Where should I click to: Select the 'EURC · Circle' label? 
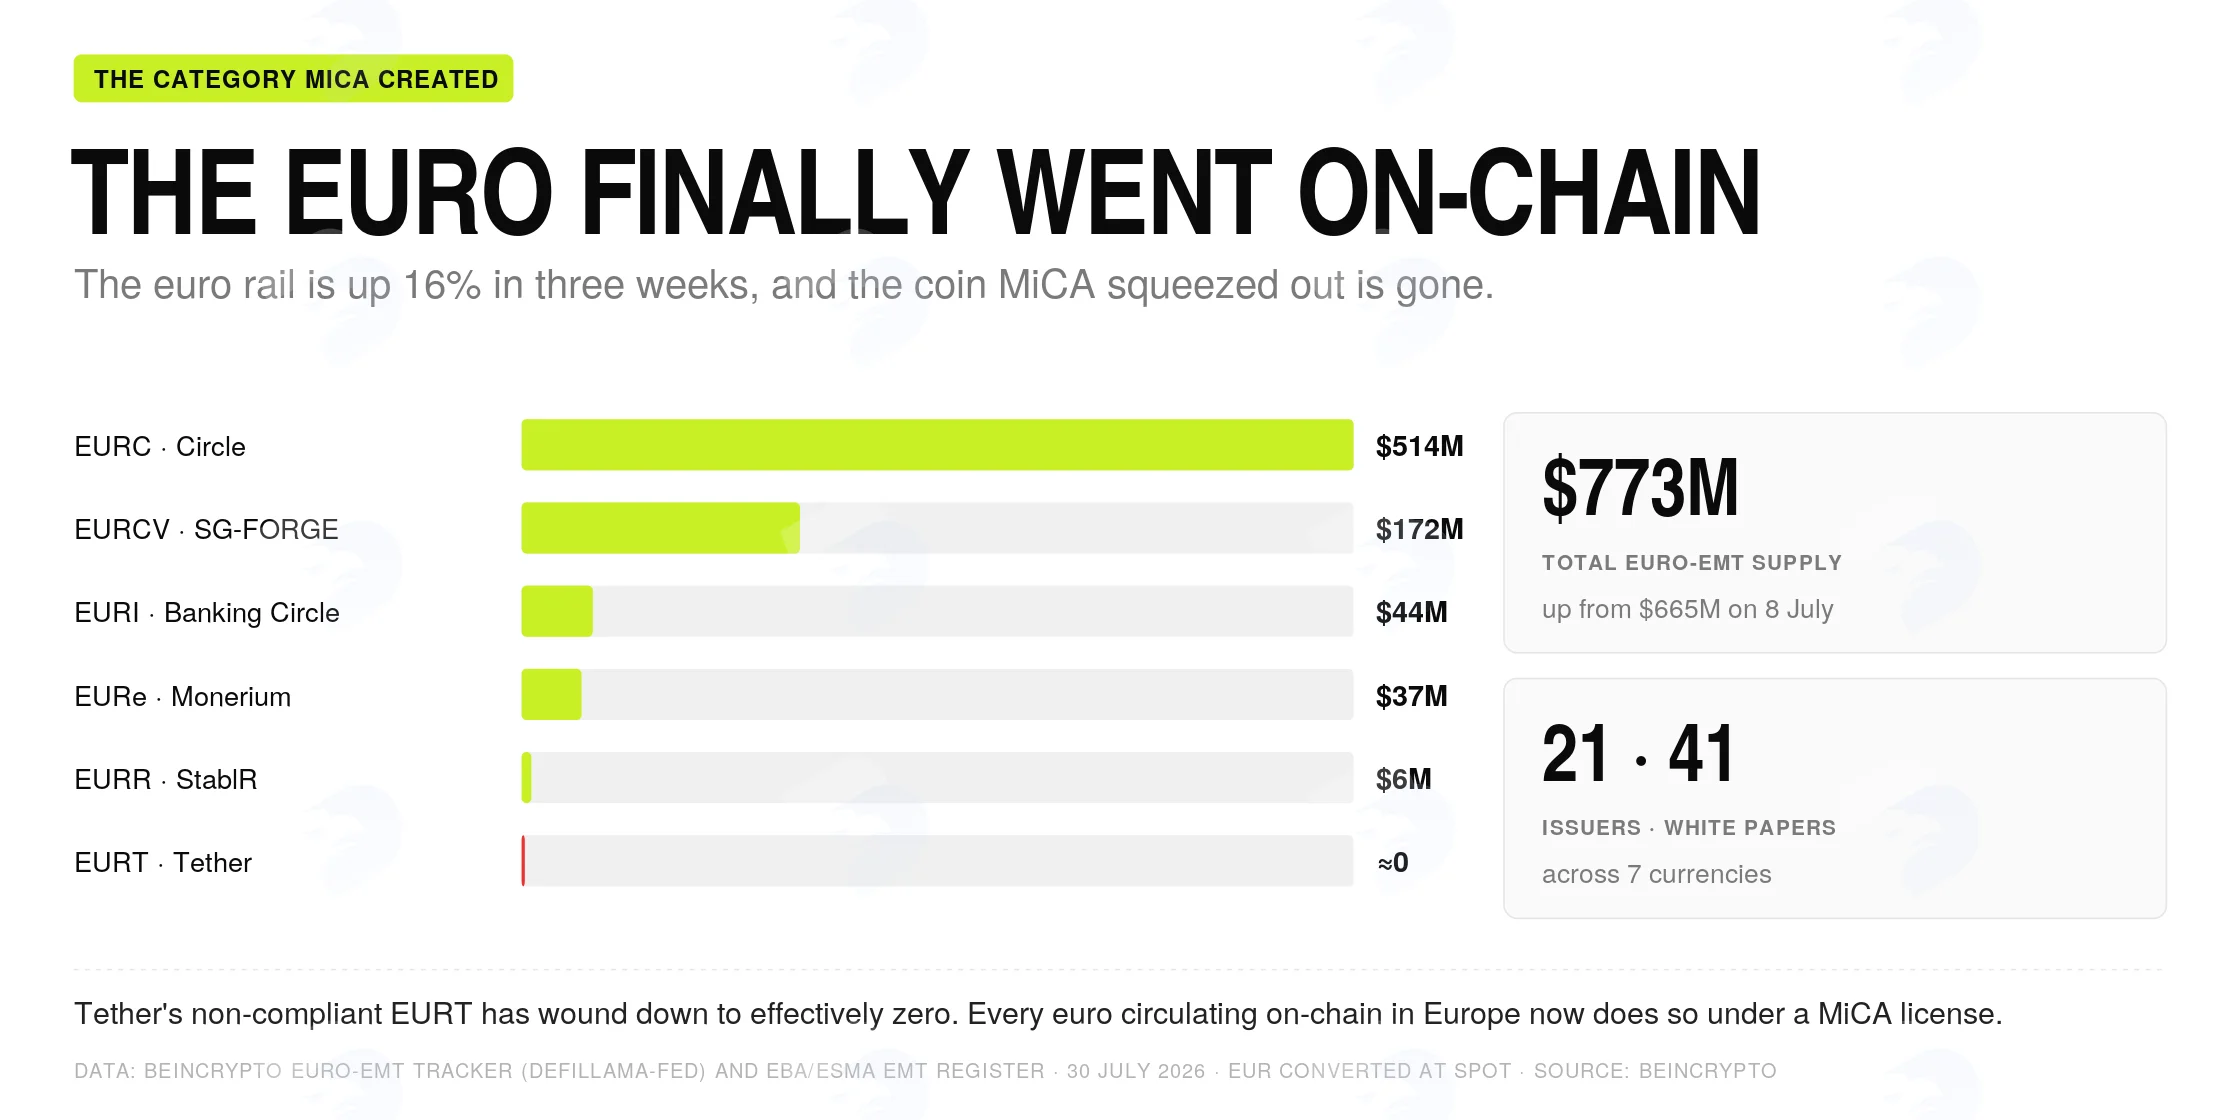click(x=160, y=446)
